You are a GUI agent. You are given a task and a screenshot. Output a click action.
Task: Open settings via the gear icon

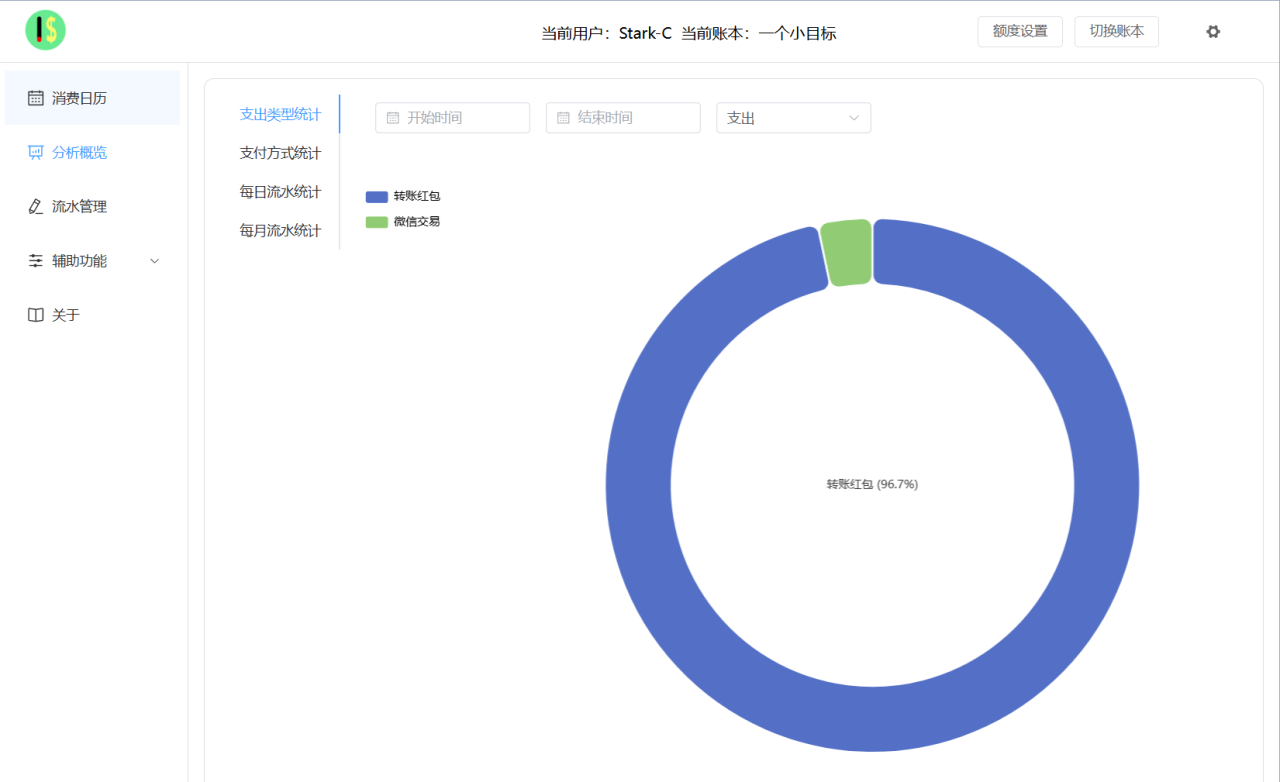(x=1213, y=32)
